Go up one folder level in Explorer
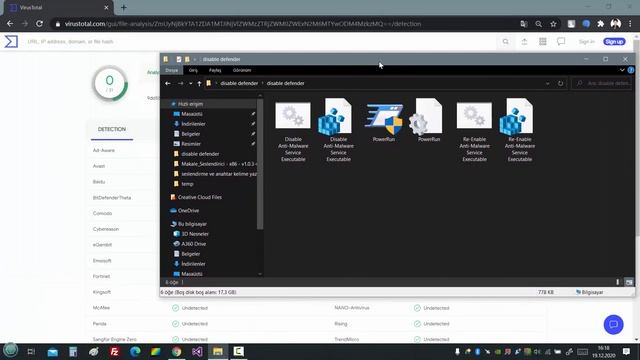The height and width of the screenshot is (360, 640). (x=199, y=83)
